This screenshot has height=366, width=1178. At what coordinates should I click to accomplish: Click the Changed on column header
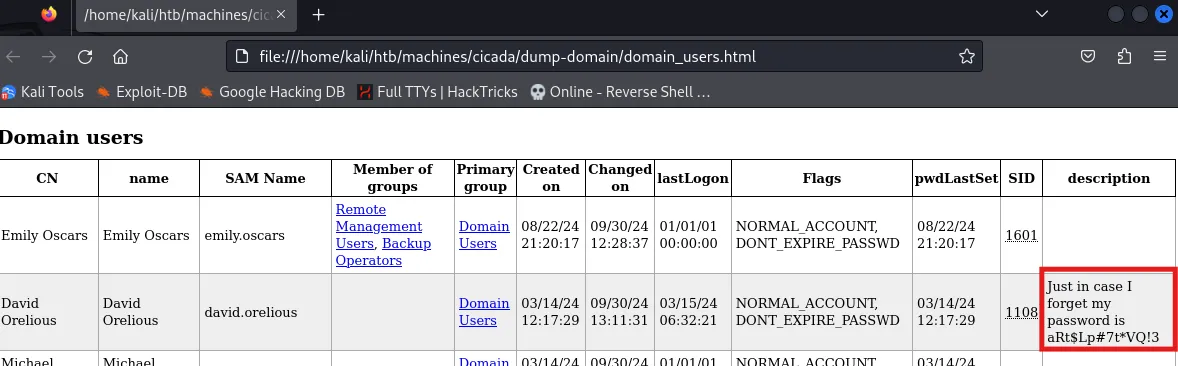pyautogui.click(x=620, y=178)
